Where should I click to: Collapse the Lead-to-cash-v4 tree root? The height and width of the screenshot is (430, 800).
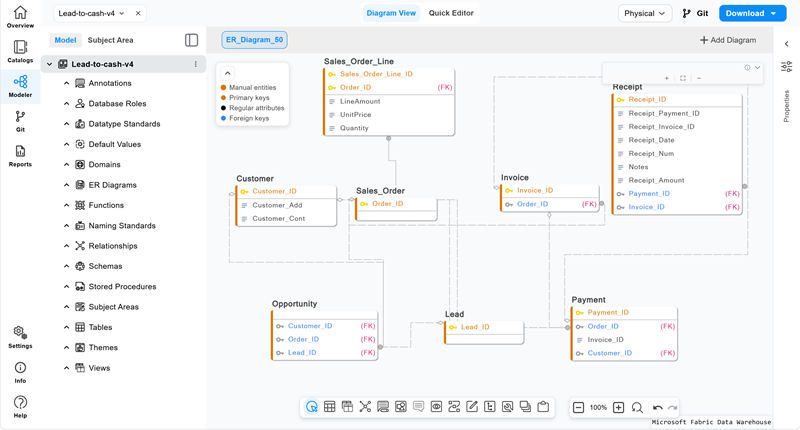click(x=49, y=64)
